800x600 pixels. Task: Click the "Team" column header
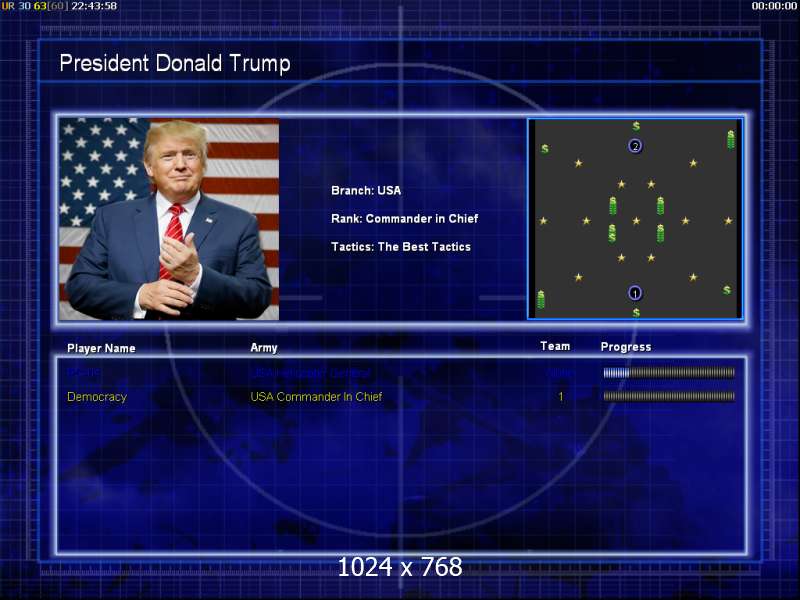555,346
